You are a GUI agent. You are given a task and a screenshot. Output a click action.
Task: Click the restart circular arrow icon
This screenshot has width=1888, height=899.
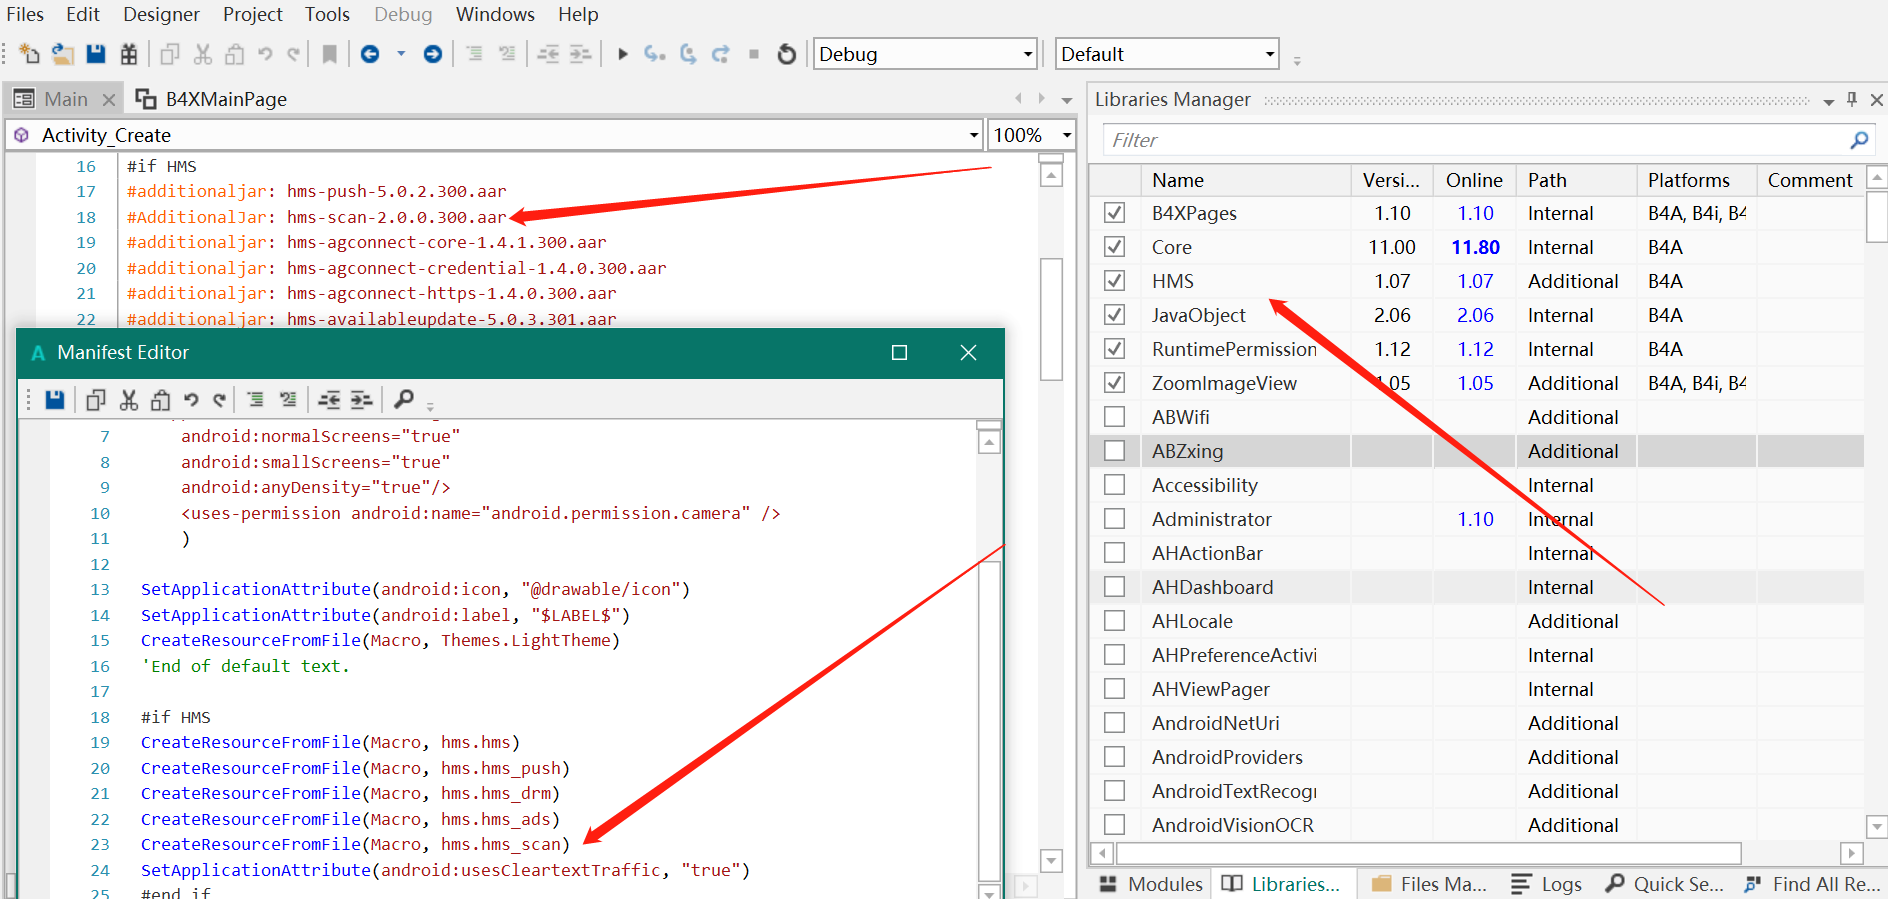point(787,54)
